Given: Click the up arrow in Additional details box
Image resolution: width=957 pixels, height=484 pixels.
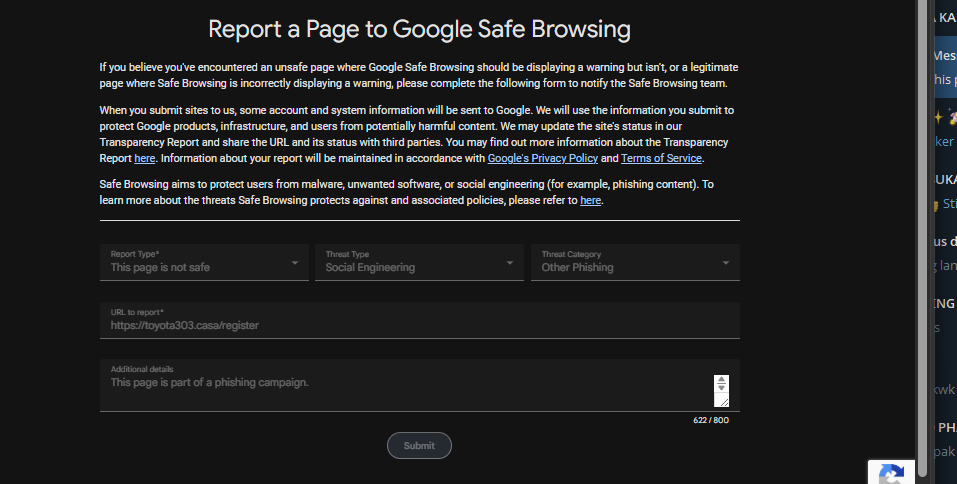Looking at the screenshot, I should click(721, 380).
